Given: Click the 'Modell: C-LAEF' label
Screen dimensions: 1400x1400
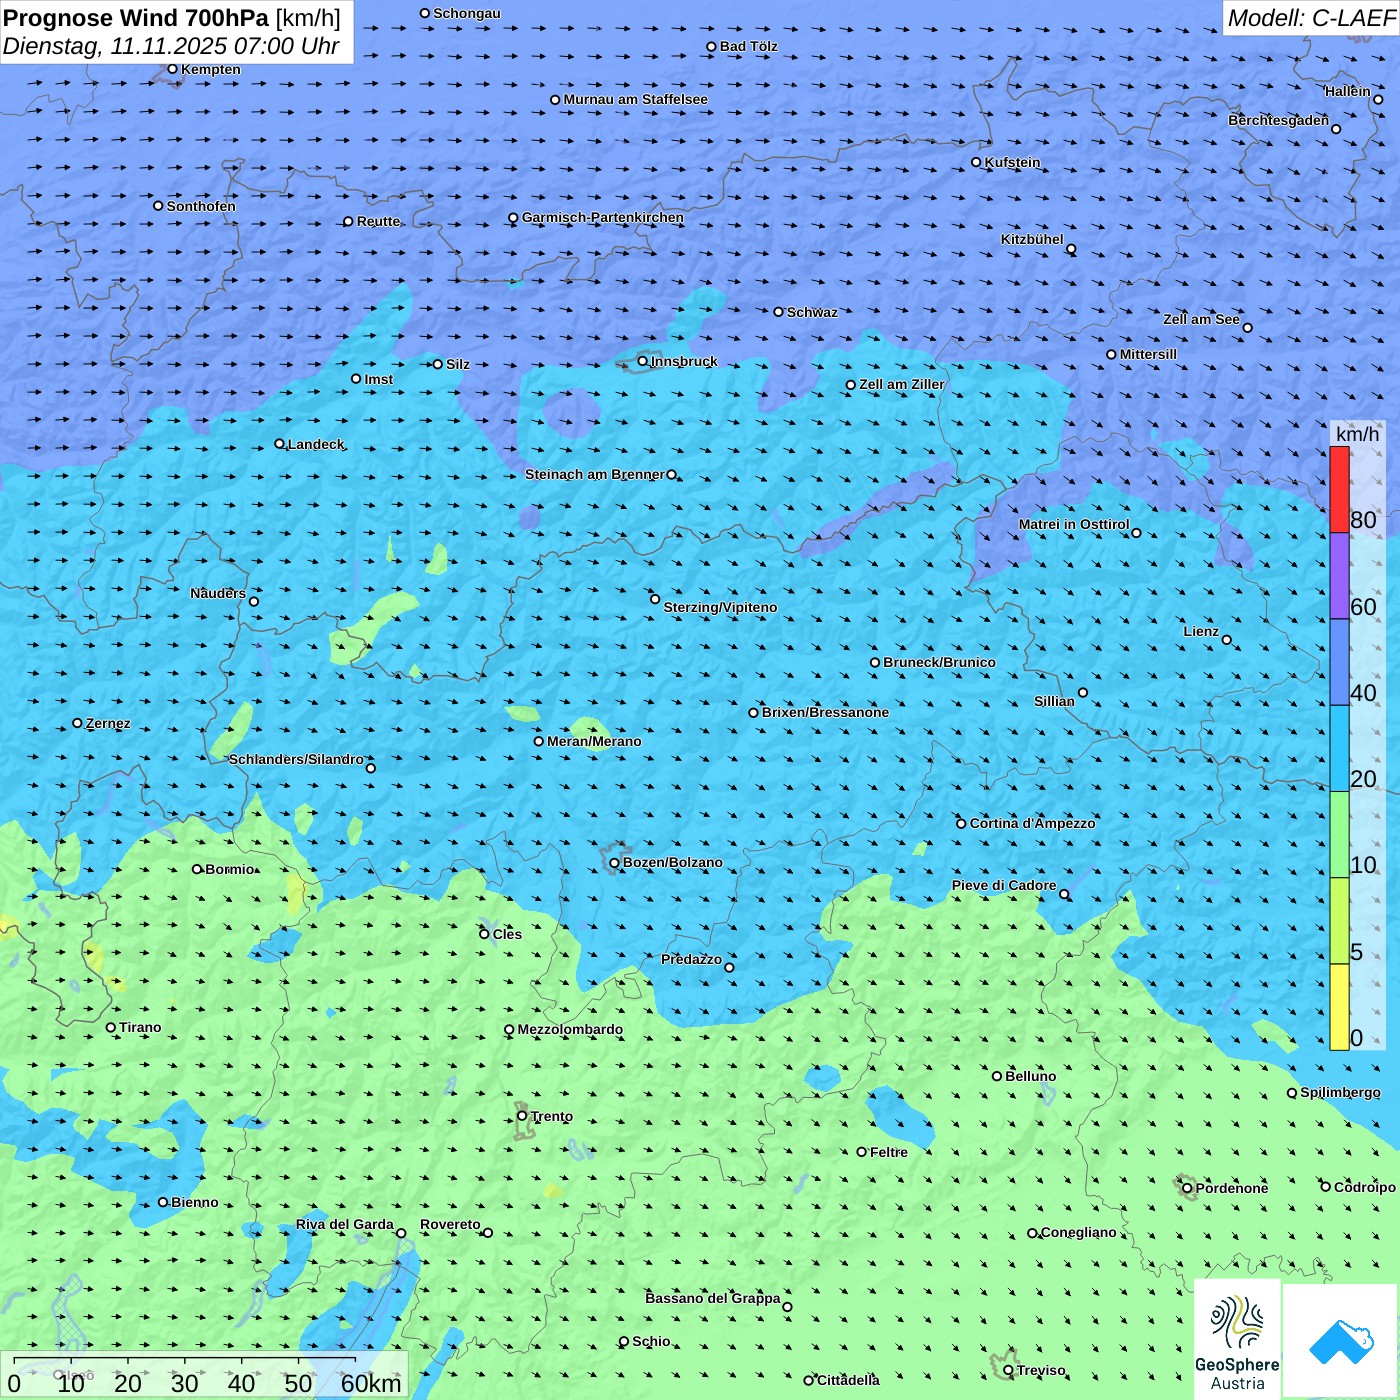Looking at the screenshot, I should click(1311, 18).
